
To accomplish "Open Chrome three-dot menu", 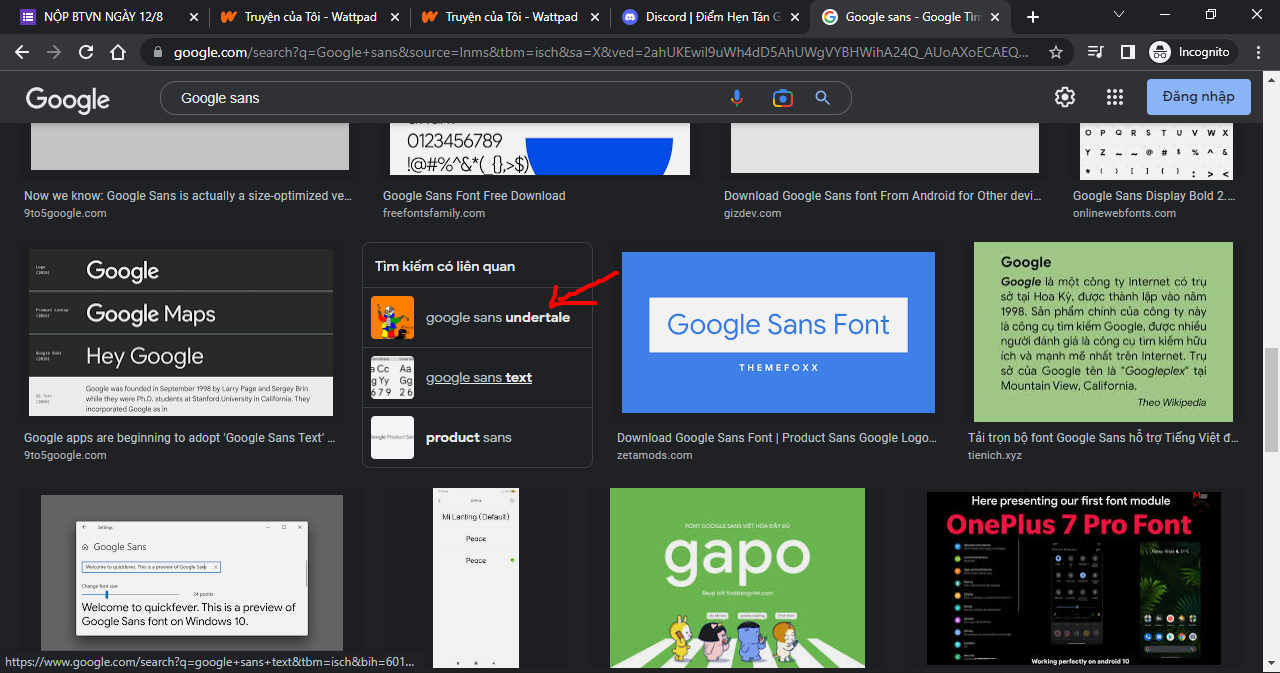I will pos(1259,52).
